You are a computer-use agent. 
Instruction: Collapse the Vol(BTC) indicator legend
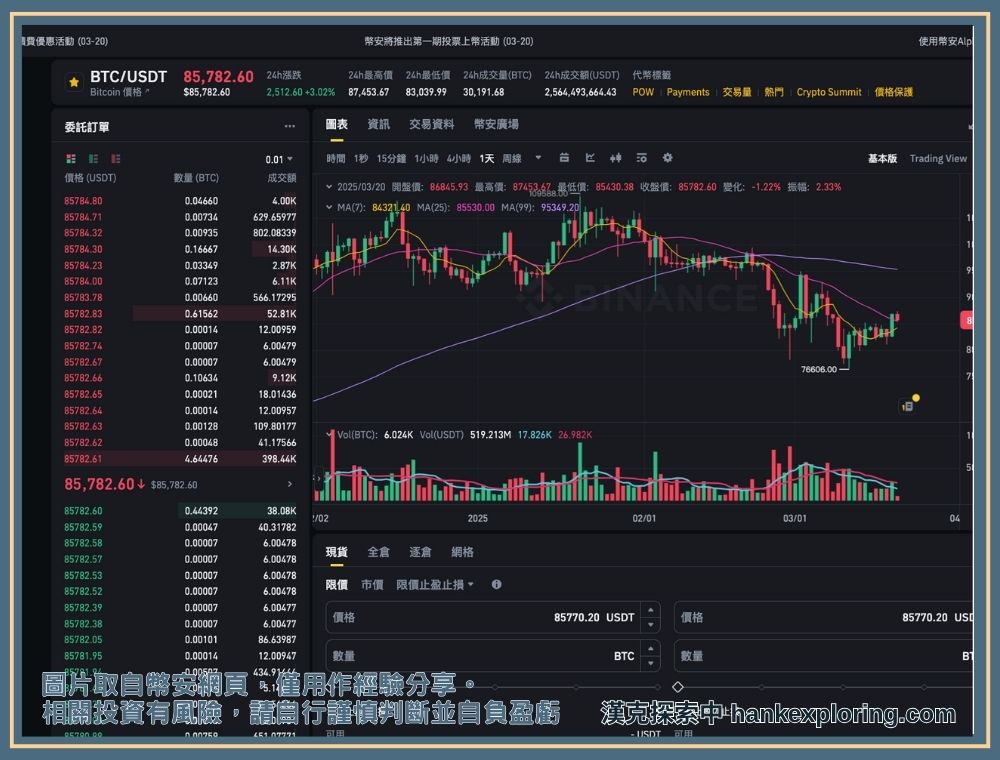(x=330, y=435)
